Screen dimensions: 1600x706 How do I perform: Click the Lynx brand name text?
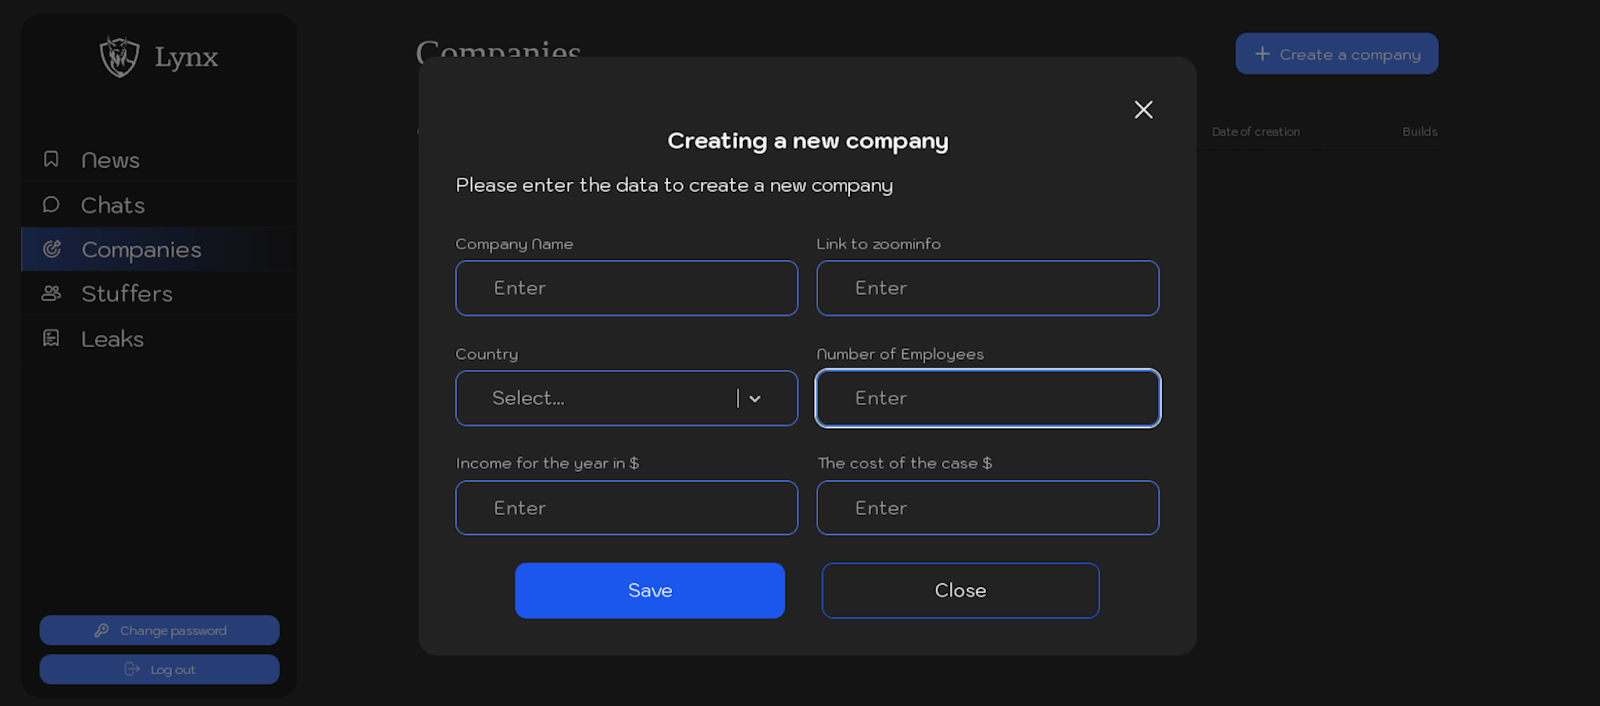(x=186, y=57)
